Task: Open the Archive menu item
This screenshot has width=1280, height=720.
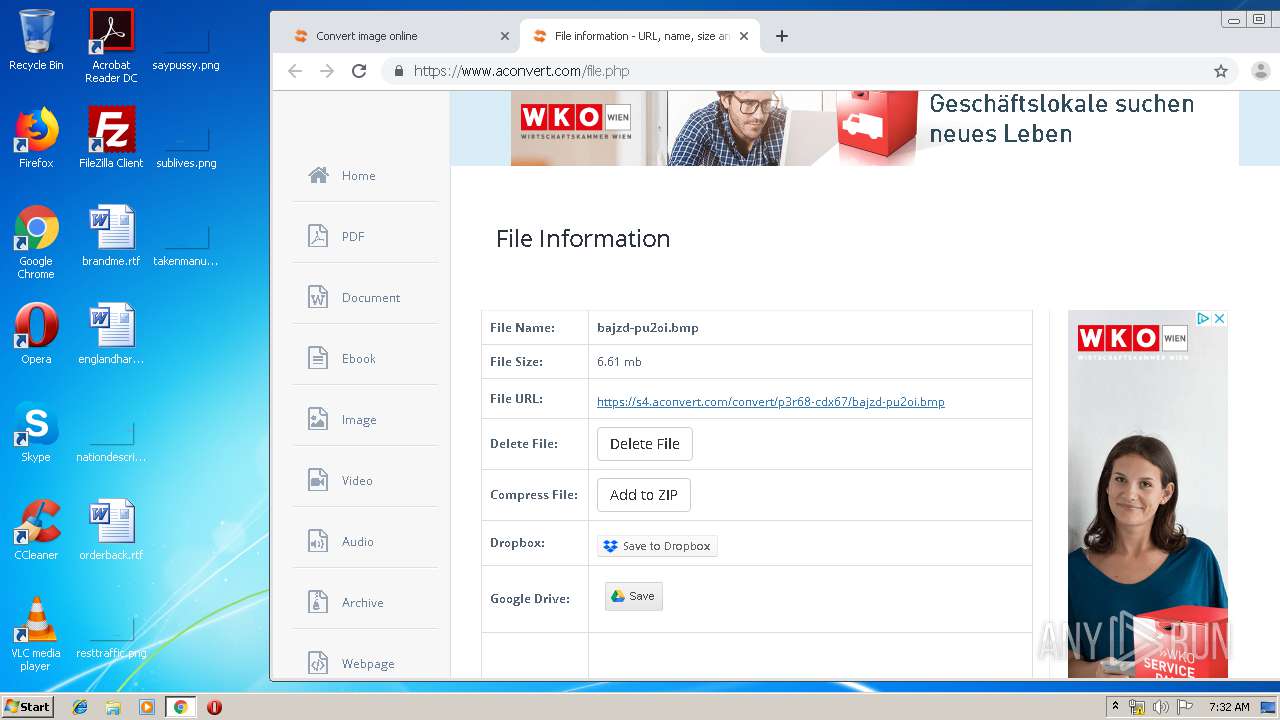Action: click(x=363, y=603)
